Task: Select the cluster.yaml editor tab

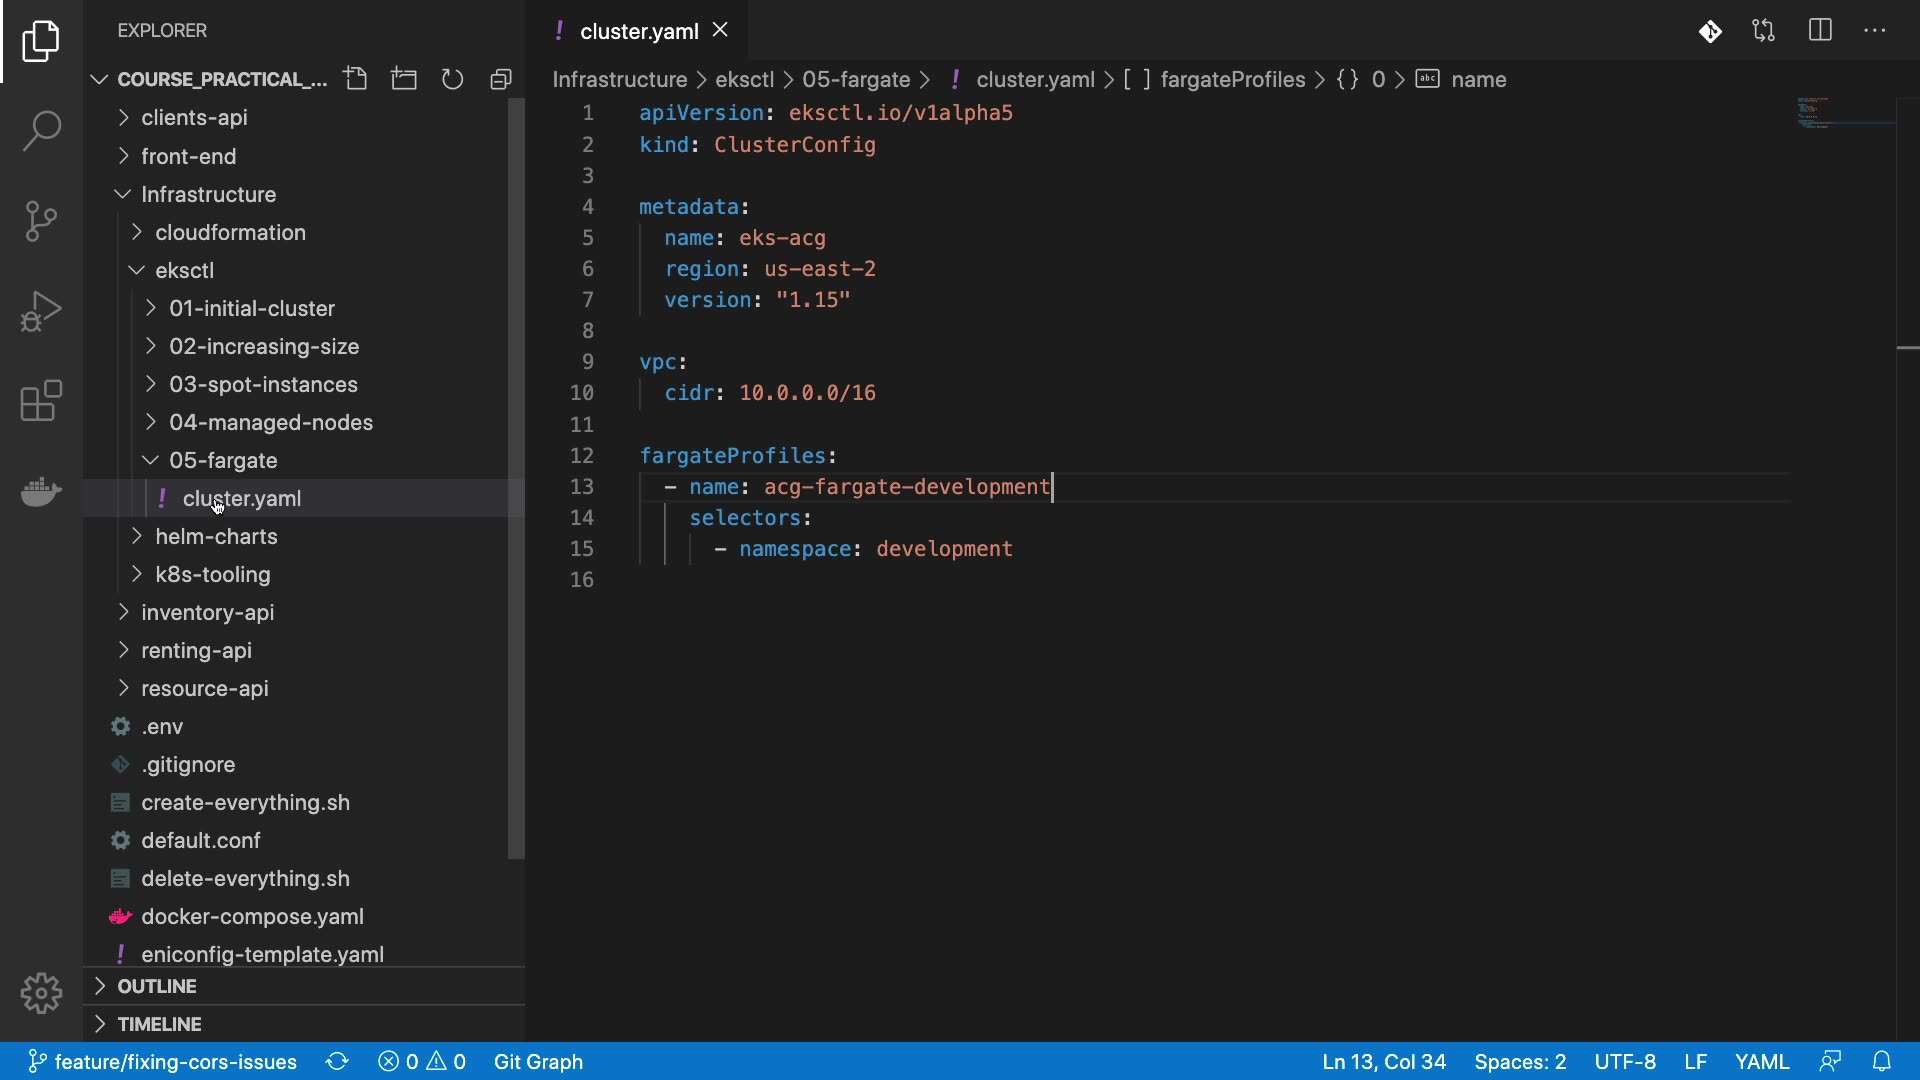Action: [x=638, y=31]
